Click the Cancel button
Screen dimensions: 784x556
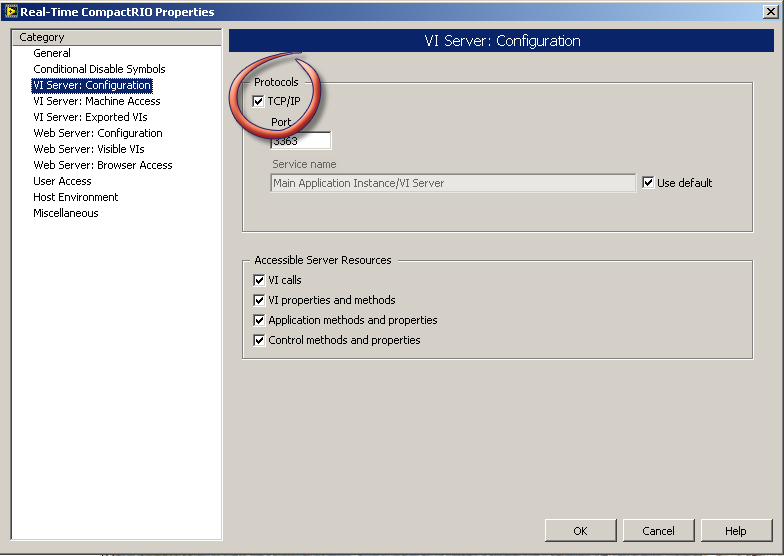click(658, 530)
